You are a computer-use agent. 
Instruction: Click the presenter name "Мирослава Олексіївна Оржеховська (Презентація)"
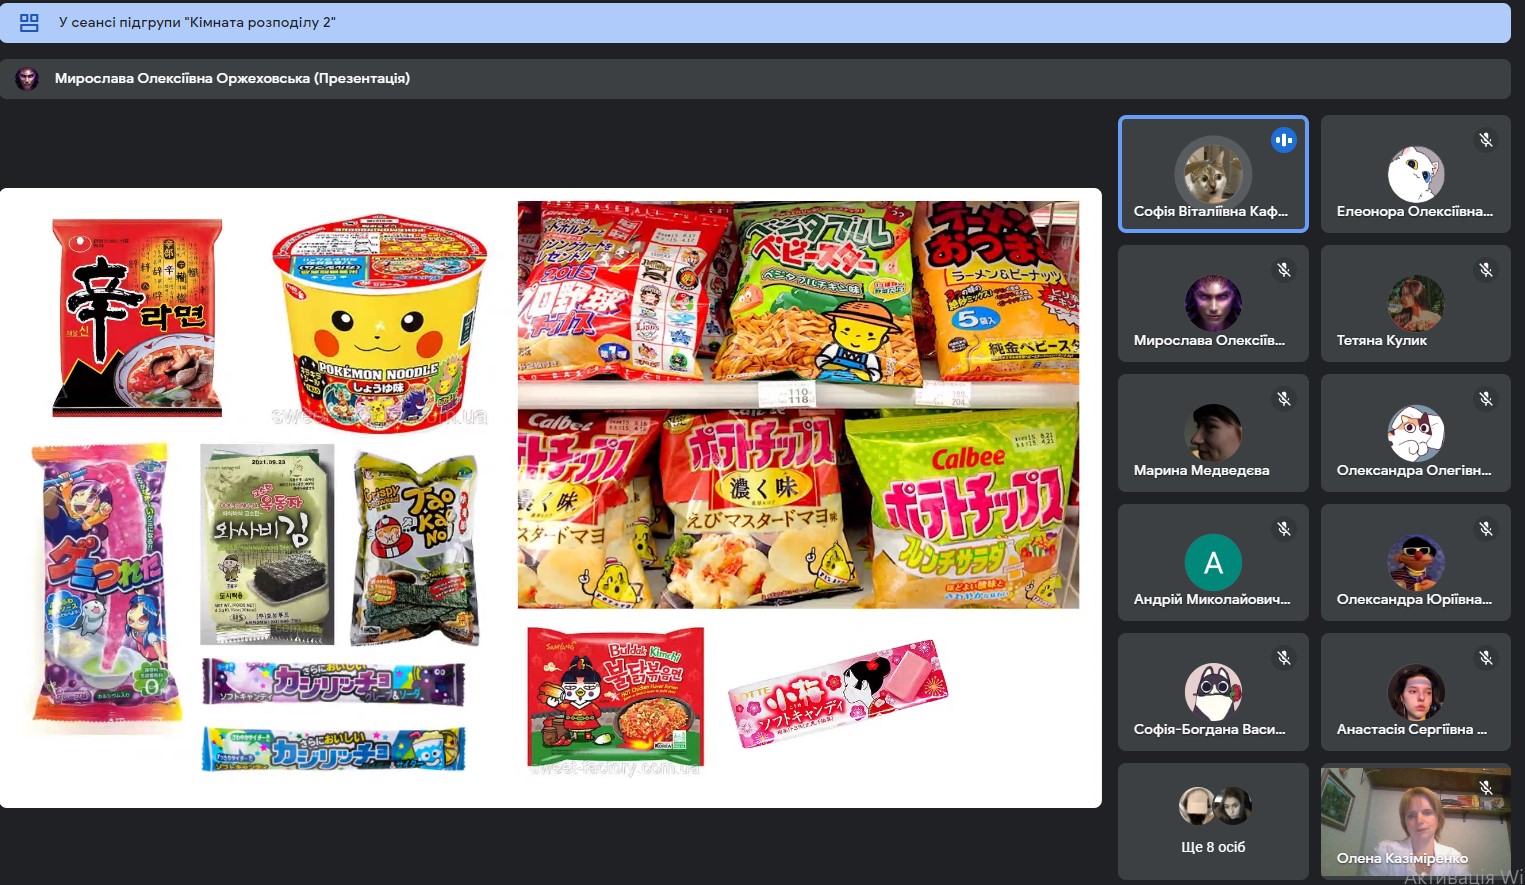pyautogui.click(x=232, y=78)
